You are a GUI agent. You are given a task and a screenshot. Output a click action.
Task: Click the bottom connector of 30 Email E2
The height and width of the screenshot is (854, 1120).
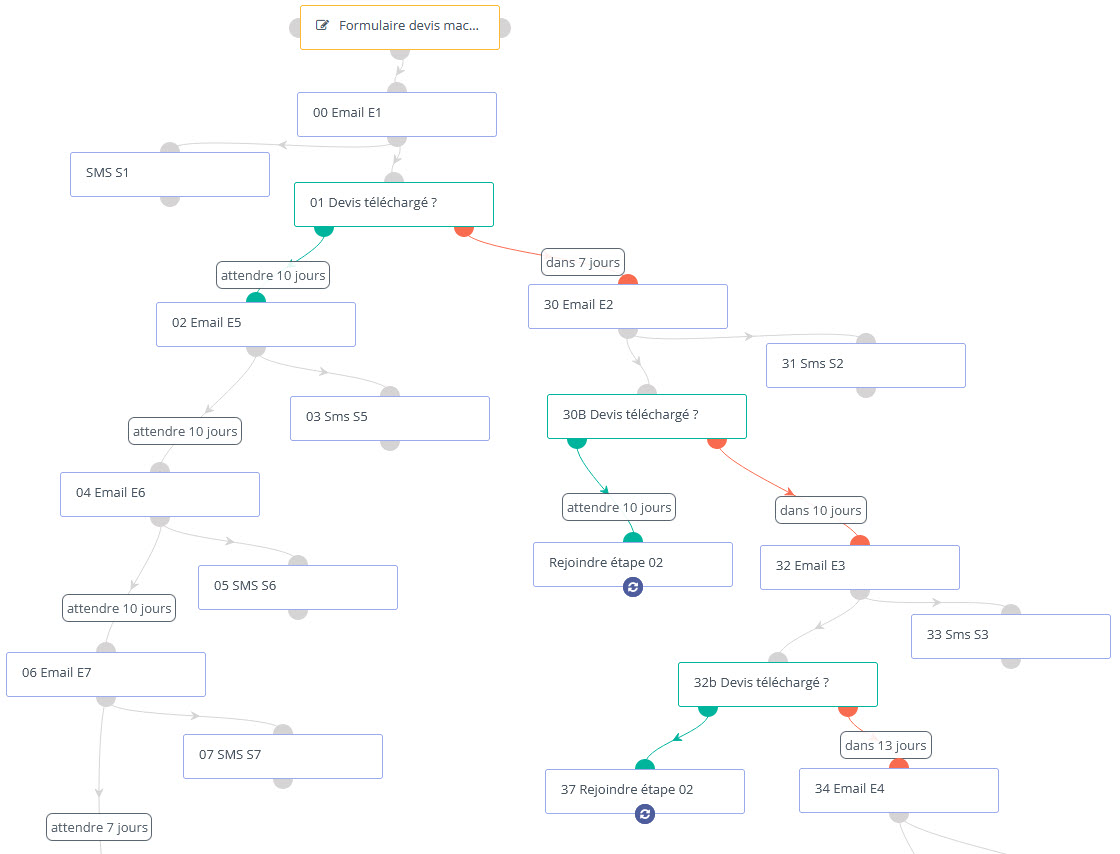coord(628,333)
